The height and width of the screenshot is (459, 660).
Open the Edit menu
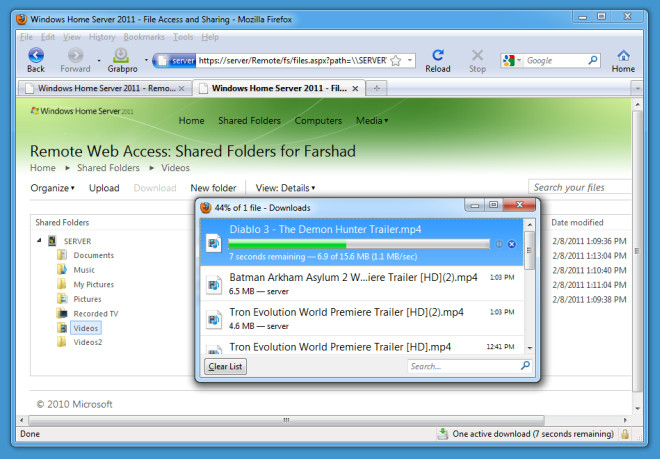tap(48, 37)
